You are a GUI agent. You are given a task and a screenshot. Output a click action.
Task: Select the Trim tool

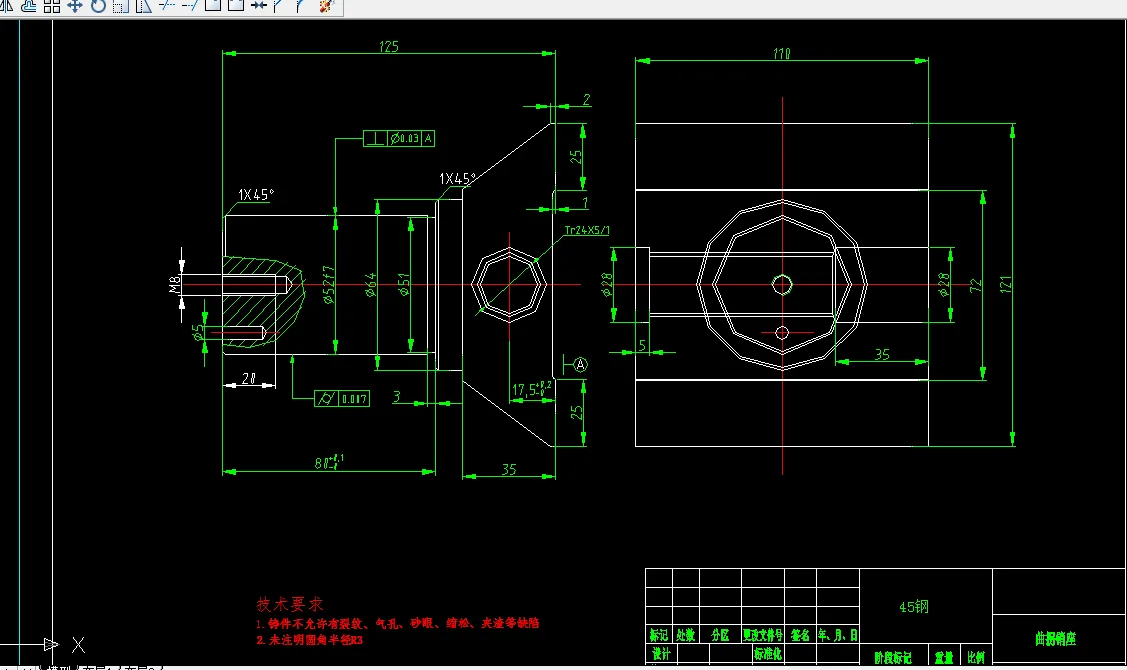[165, 7]
